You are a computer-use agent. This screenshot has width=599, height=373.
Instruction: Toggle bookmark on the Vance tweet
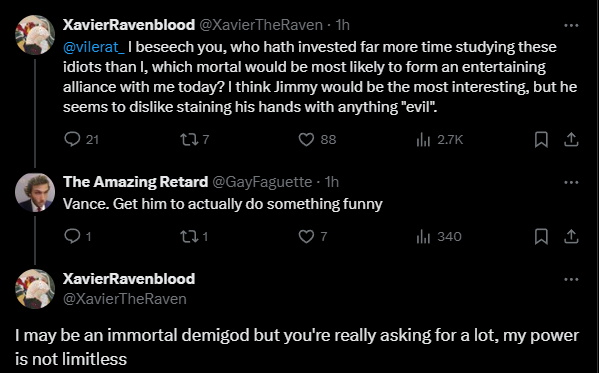point(541,237)
